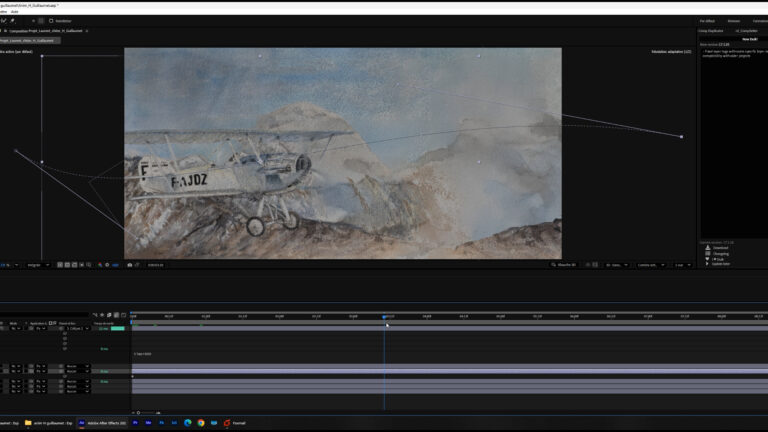Click the current time indicator playhead
Screen dimensions: 768x432
(x=384, y=317)
